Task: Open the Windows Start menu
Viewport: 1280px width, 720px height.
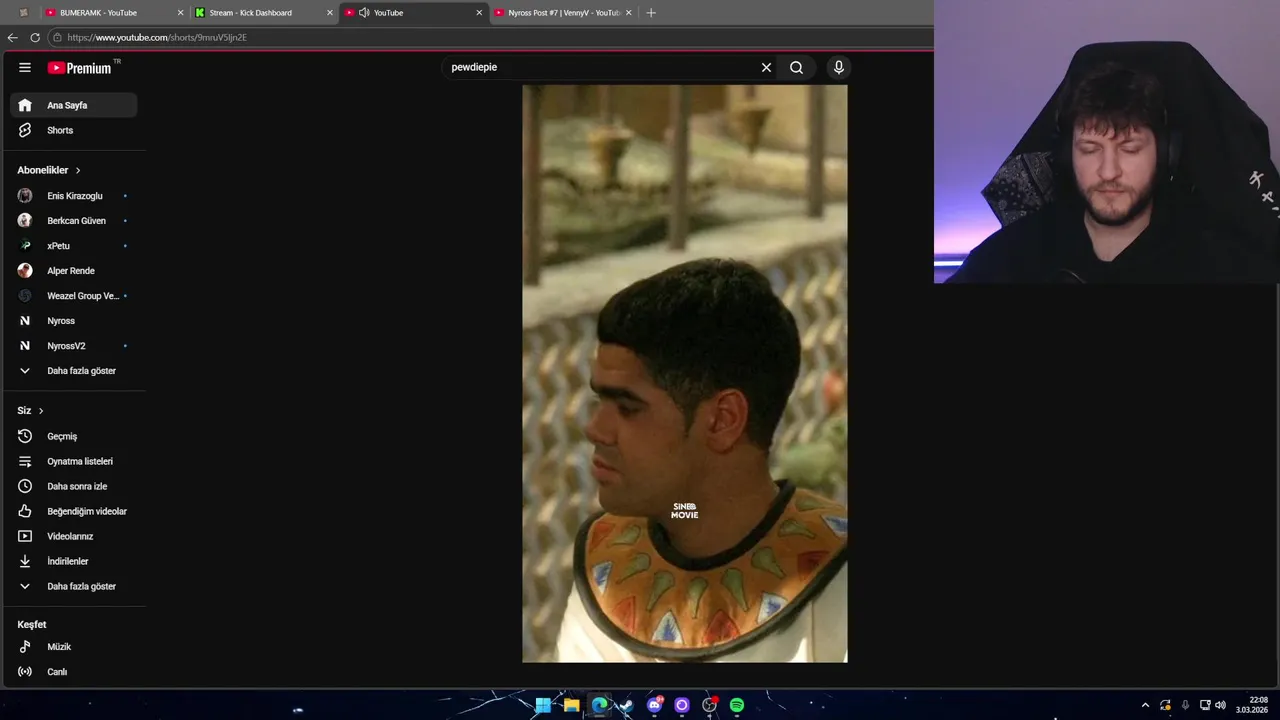Action: coord(543,705)
